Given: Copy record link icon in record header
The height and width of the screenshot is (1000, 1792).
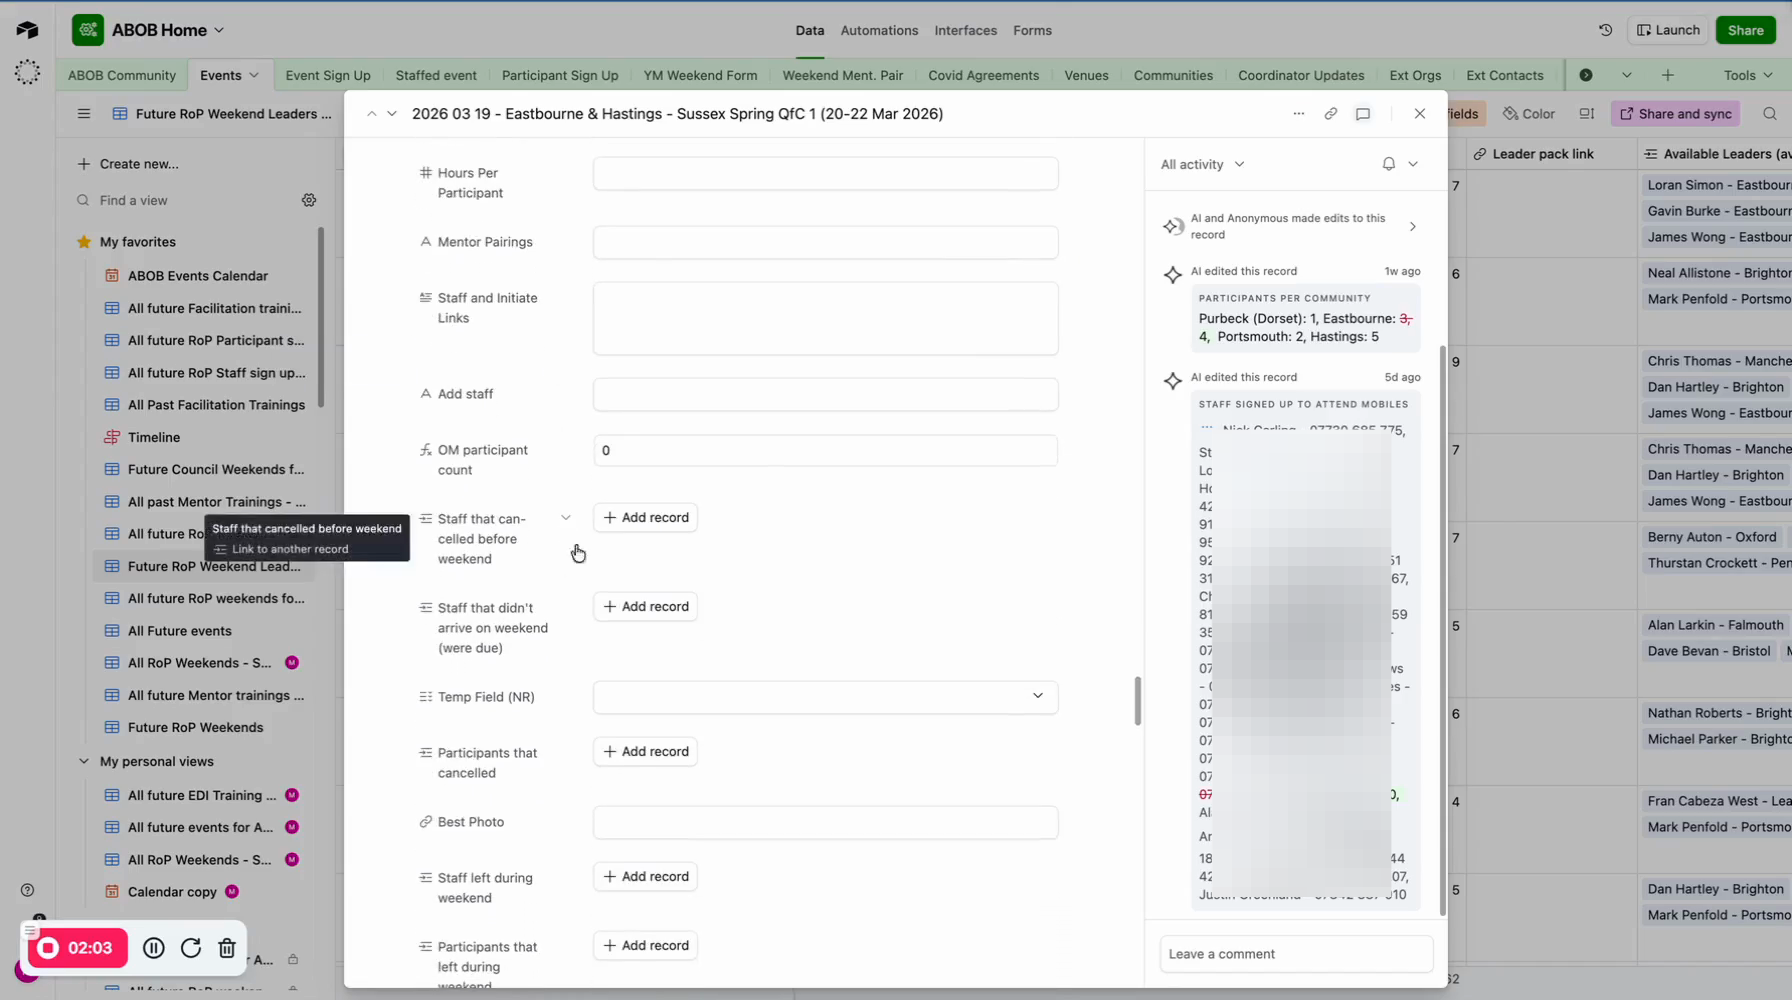Looking at the screenshot, I should point(1330,114).
